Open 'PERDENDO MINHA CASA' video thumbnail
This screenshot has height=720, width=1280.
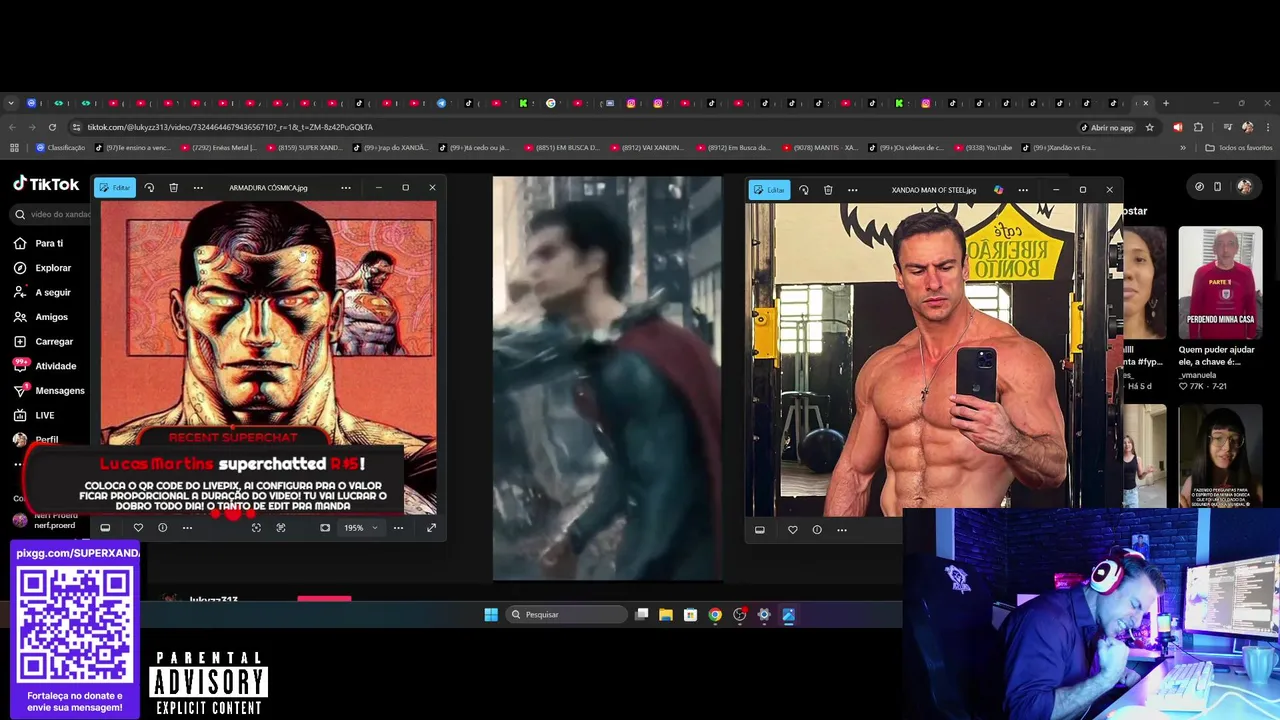[1220, 282]
